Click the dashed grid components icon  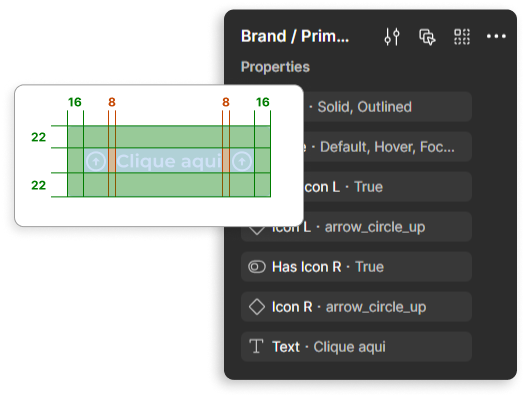[462, 37]
